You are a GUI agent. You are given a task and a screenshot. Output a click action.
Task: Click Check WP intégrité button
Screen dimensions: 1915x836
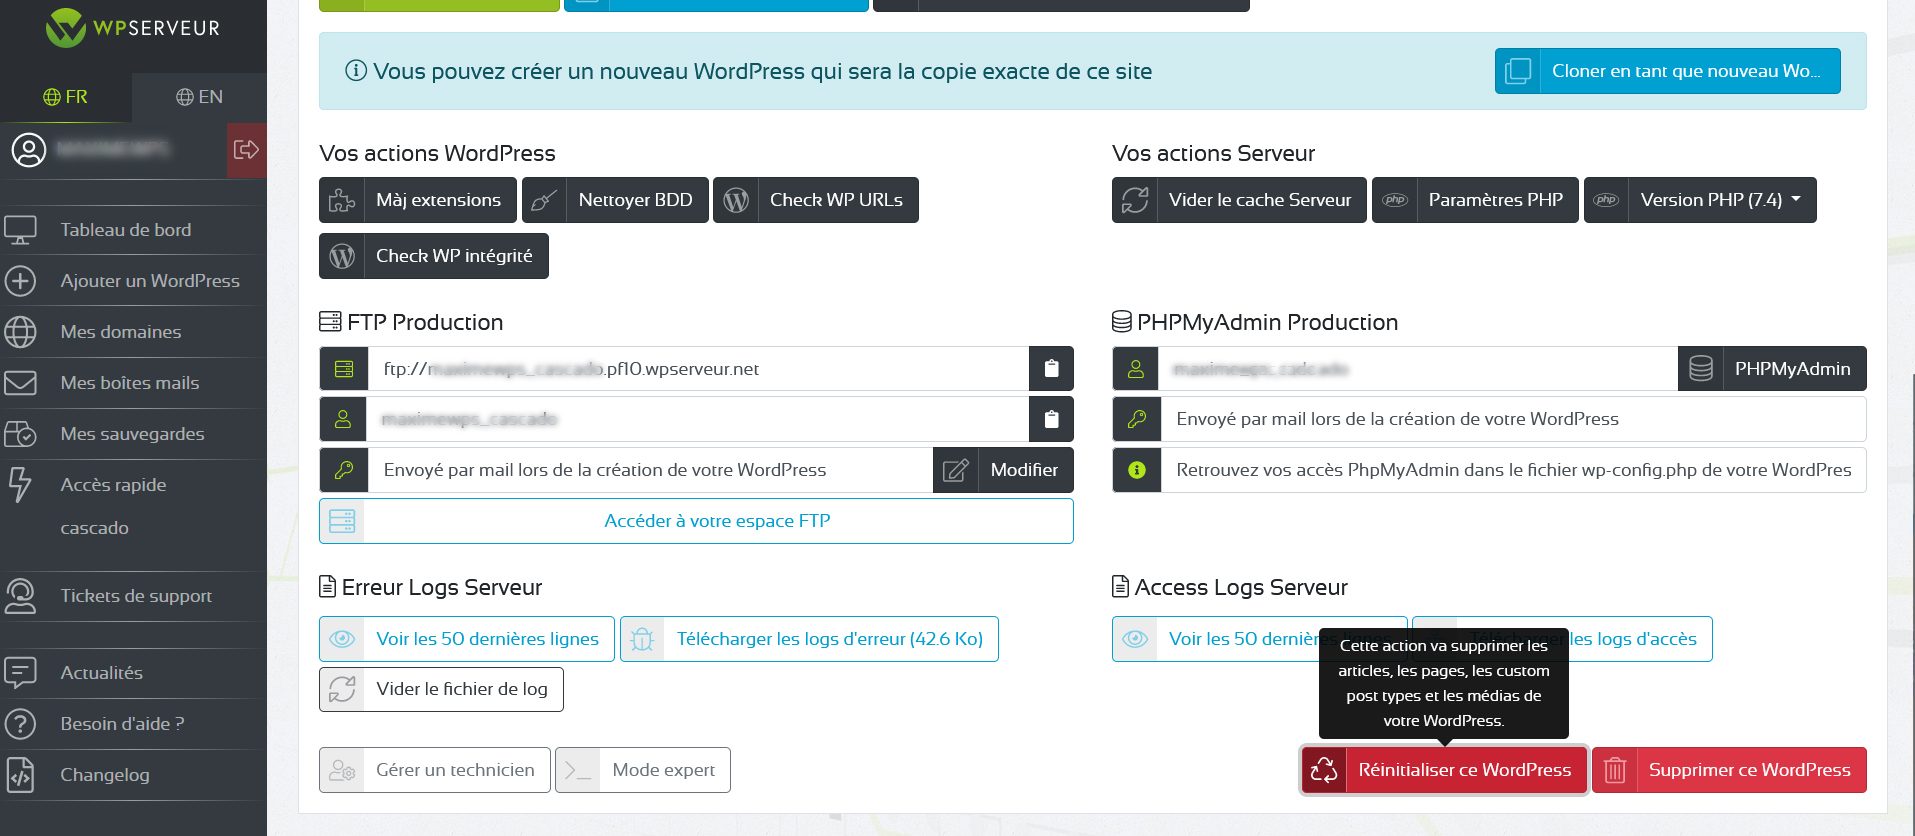[434, 256]
